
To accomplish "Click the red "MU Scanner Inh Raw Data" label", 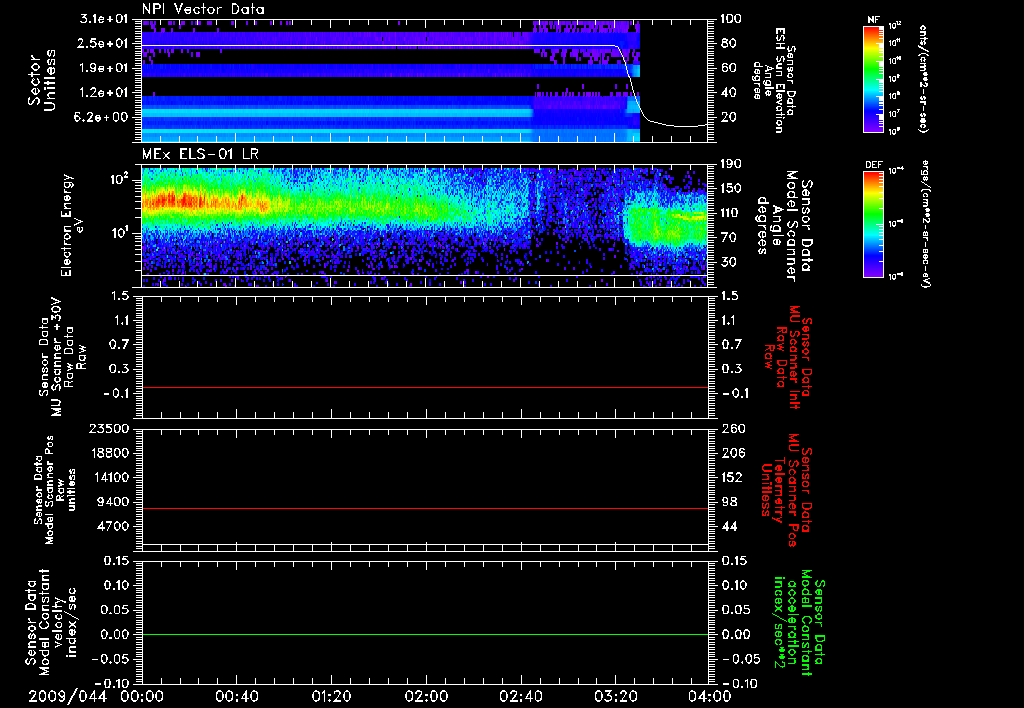I will (x=787, y=355).
